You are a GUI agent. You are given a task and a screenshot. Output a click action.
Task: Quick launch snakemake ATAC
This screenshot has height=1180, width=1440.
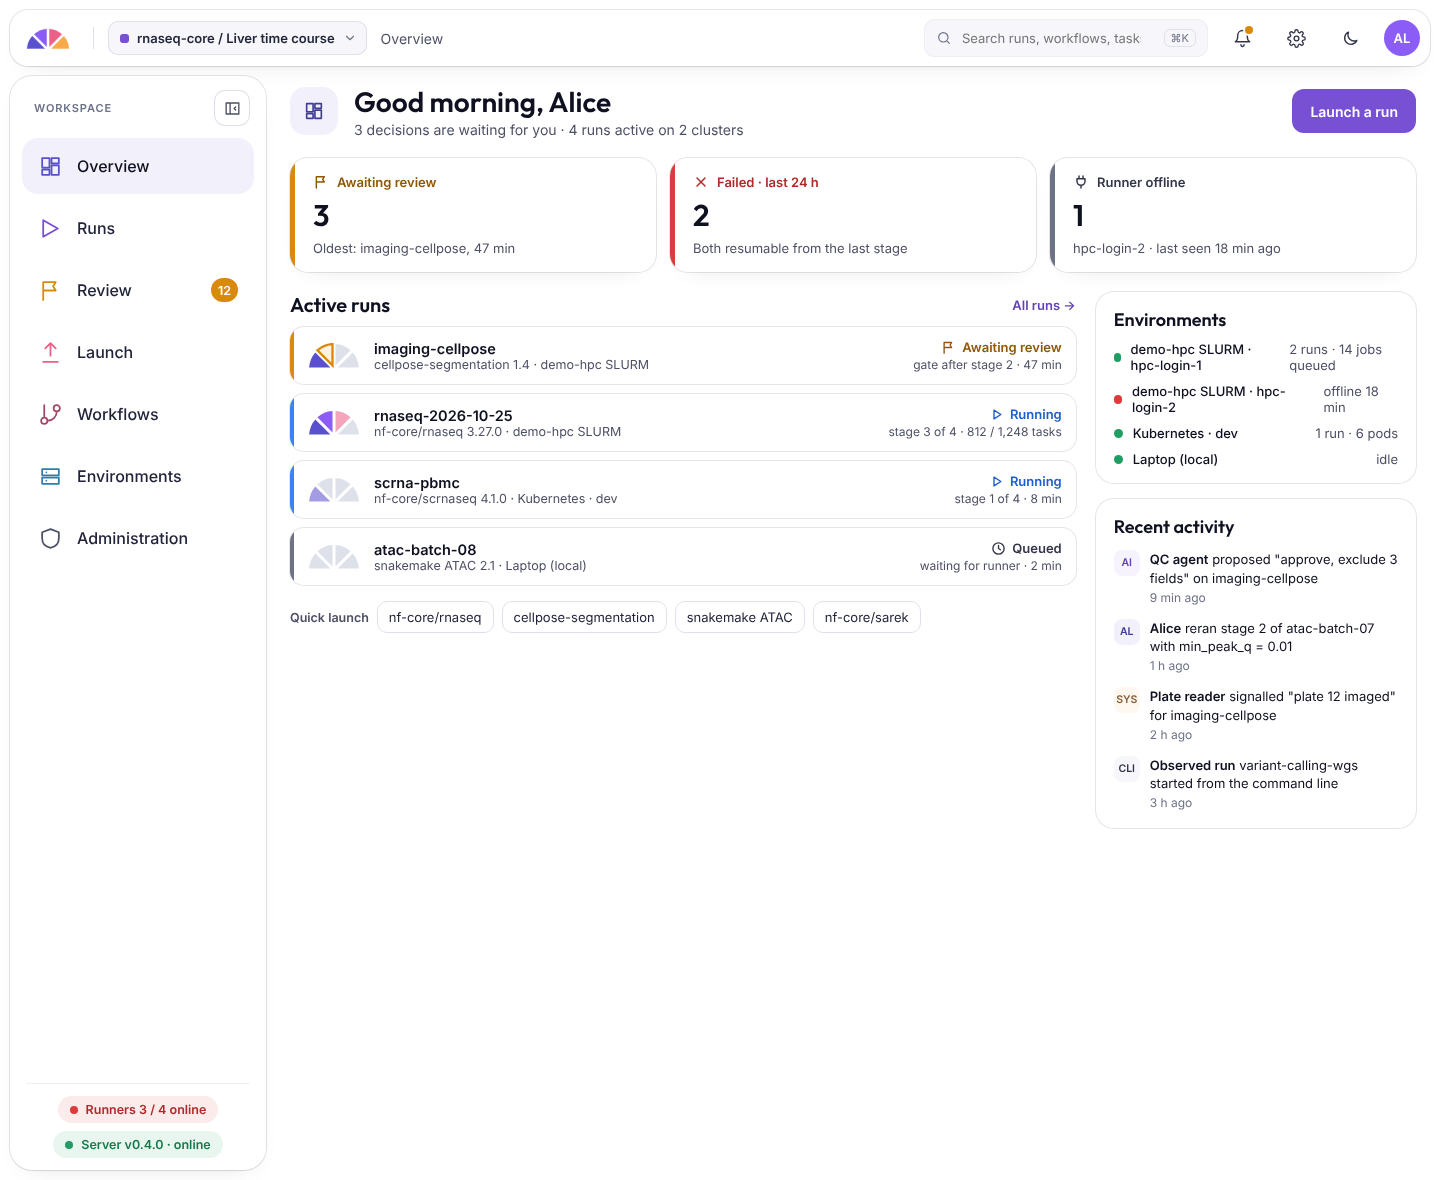740,617
